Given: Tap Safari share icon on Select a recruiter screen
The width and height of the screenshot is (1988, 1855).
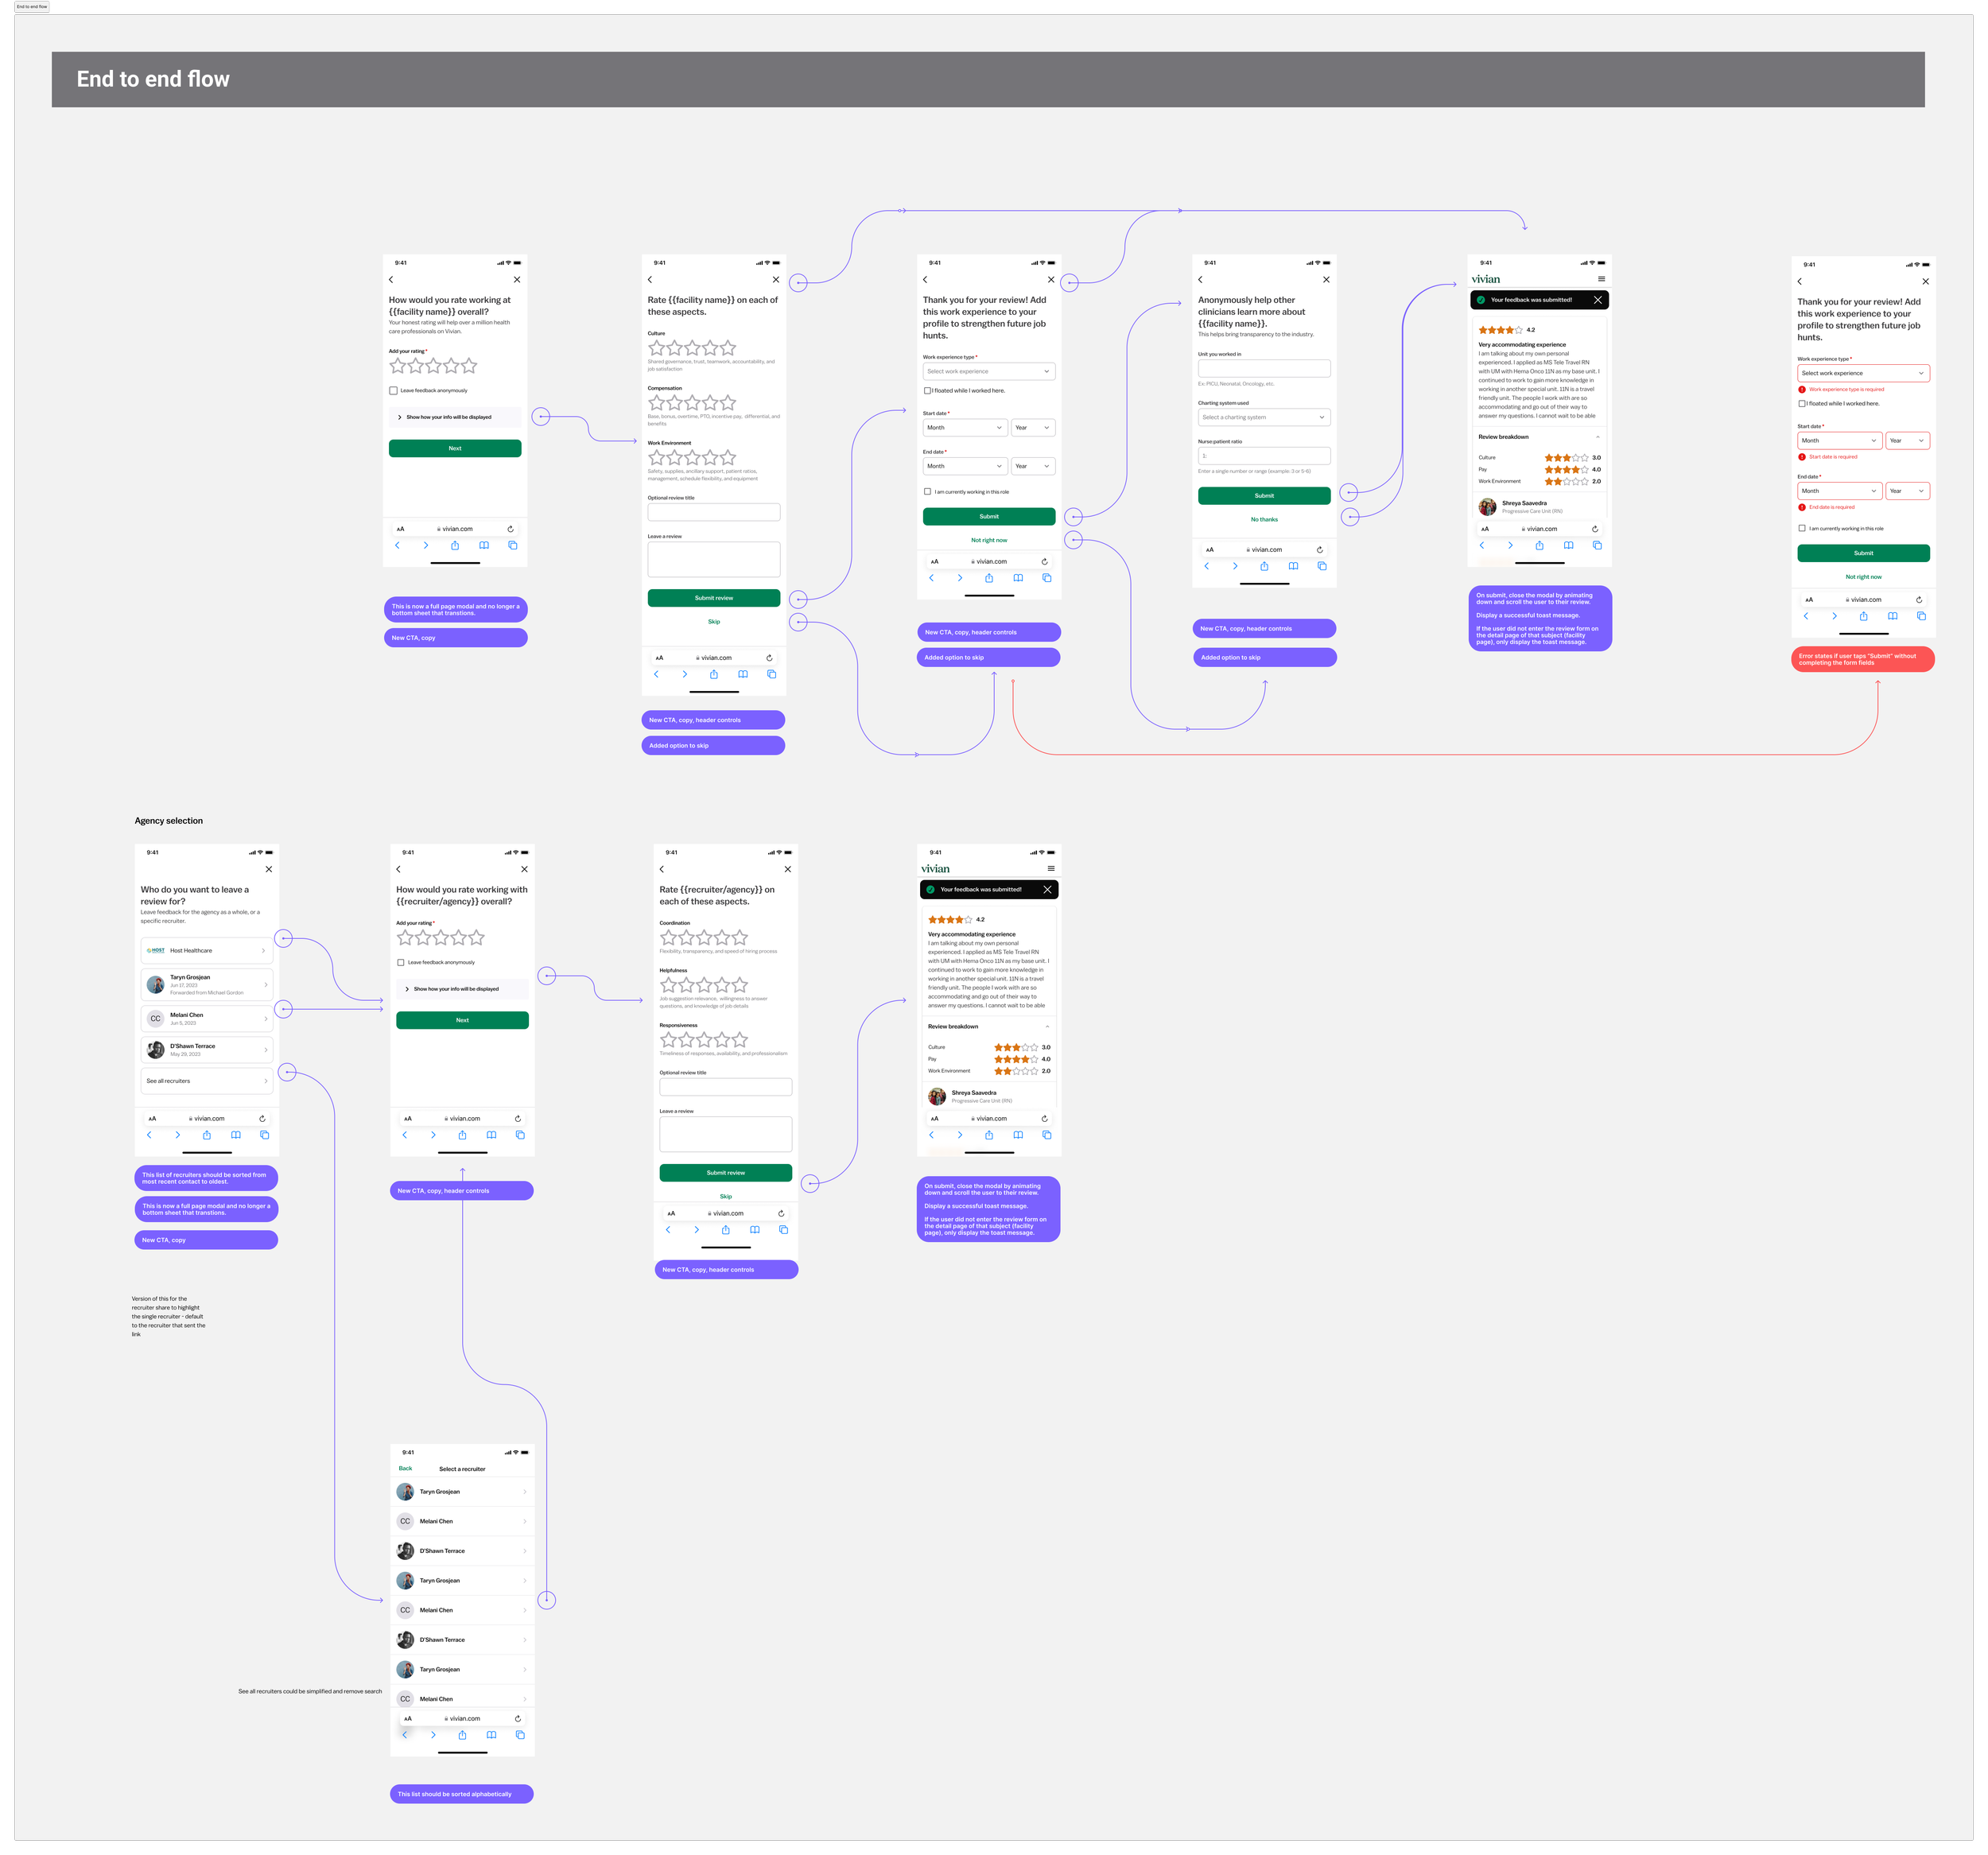Looking at the screenshot, I should pos(462,1735).
